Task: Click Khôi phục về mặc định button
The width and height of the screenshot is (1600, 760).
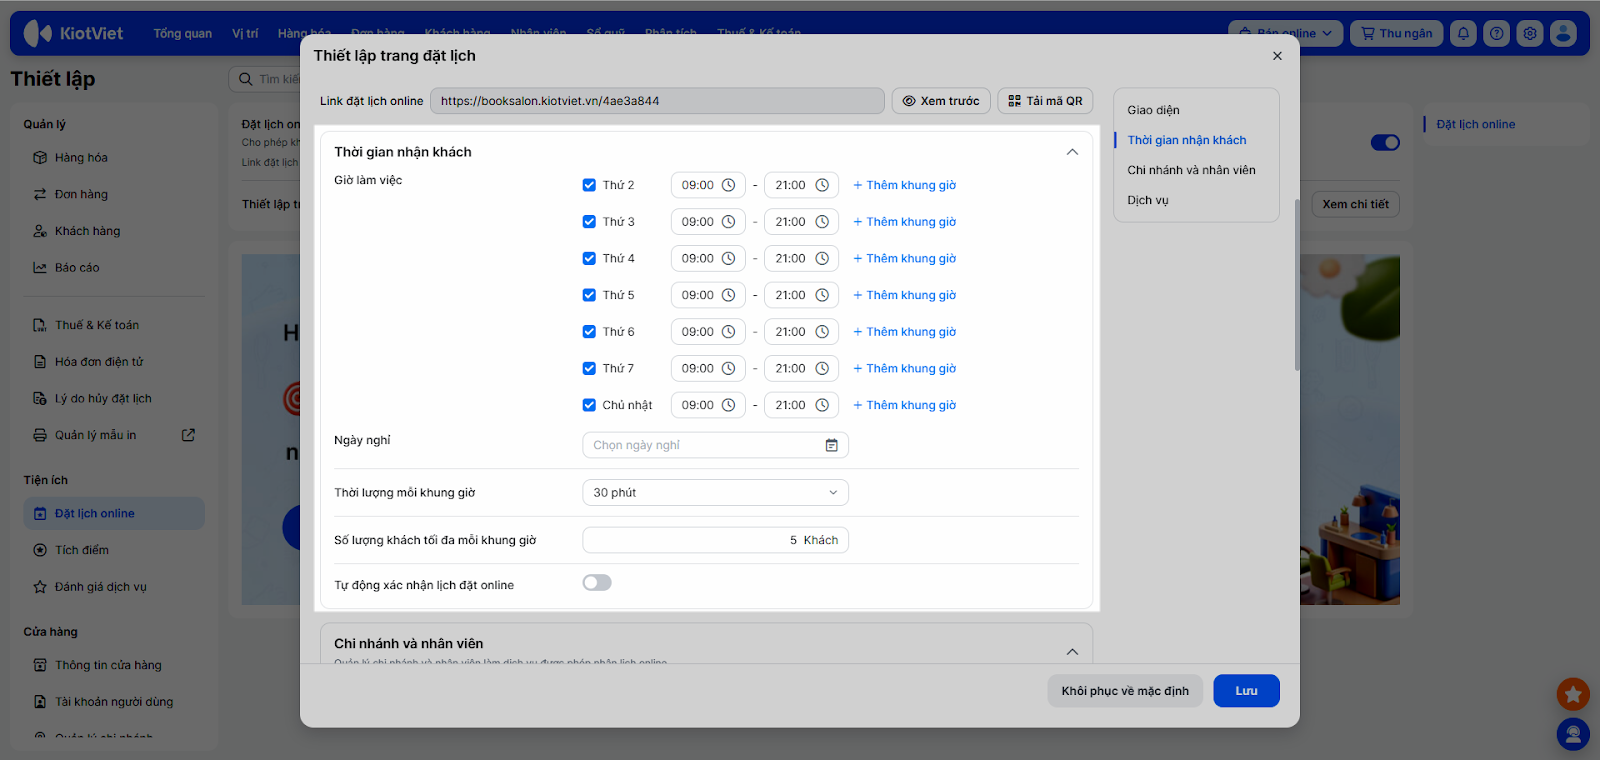Action: point(1125,691)
